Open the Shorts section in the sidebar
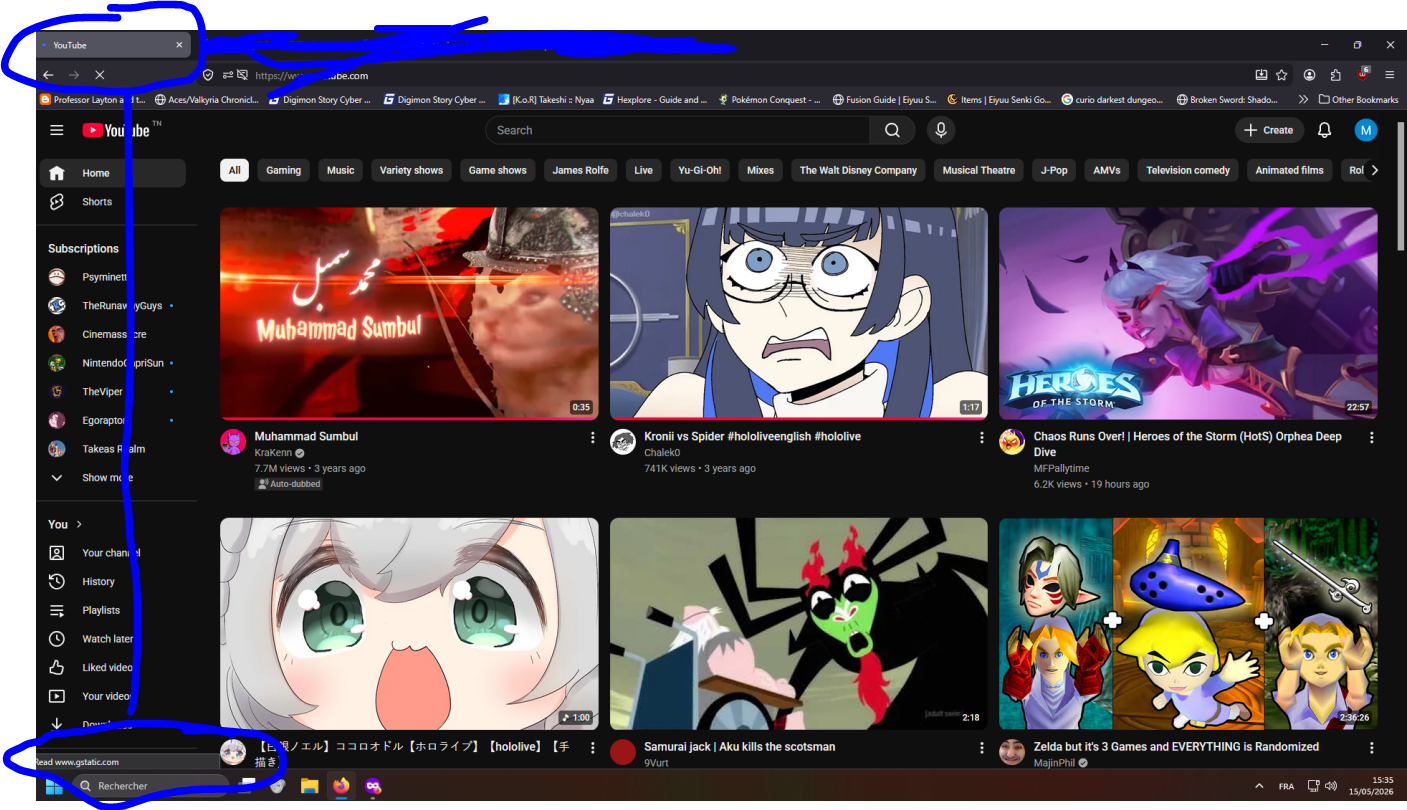1407x810 pixels. click(x=112, y=202)
